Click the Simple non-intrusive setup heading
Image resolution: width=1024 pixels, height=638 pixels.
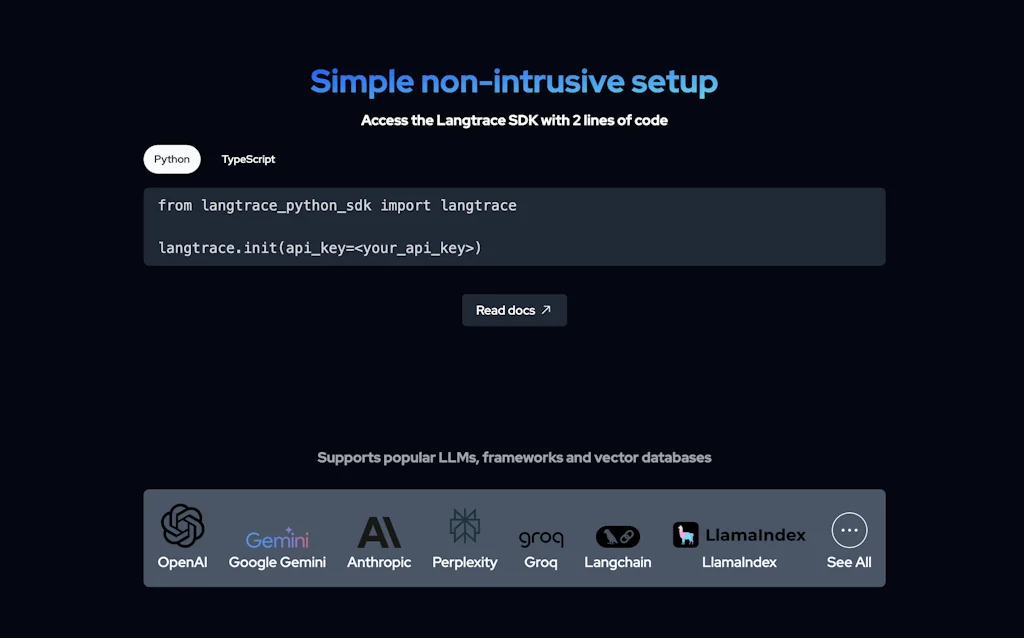(514, 81)
